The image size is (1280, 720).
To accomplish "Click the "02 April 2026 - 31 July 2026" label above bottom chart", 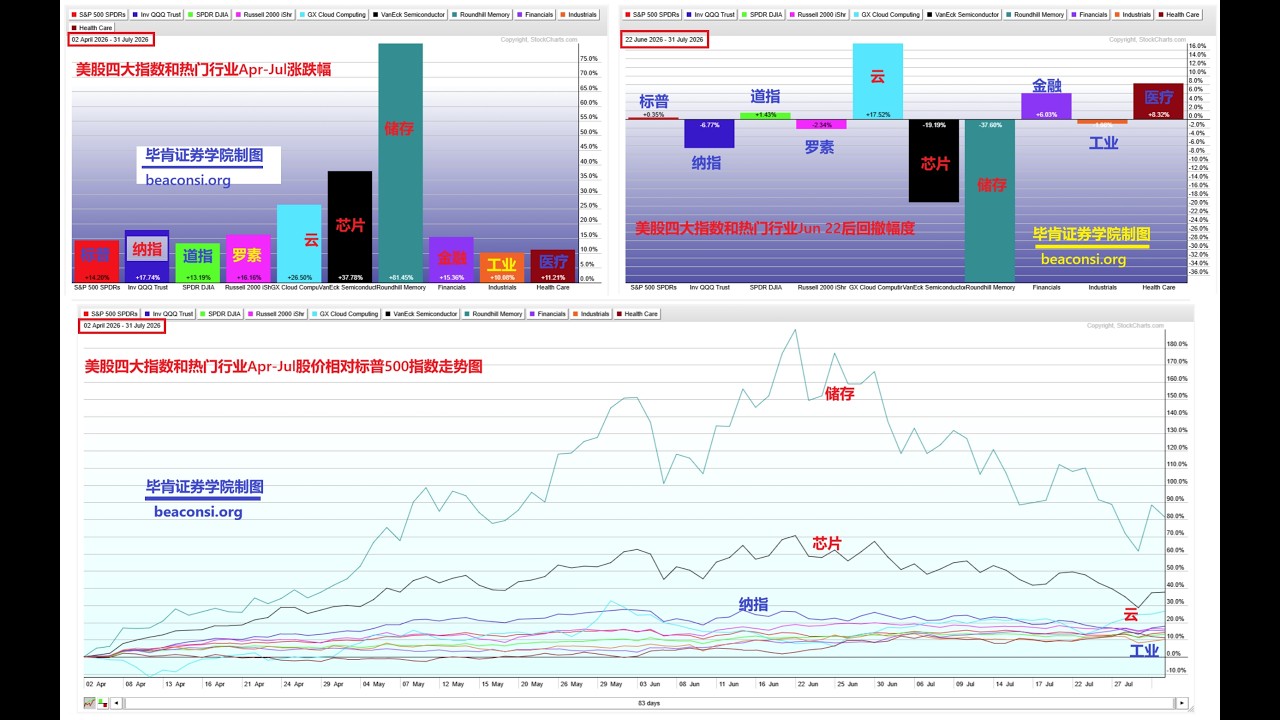I will pyautogui.click(x=124, y=326).
